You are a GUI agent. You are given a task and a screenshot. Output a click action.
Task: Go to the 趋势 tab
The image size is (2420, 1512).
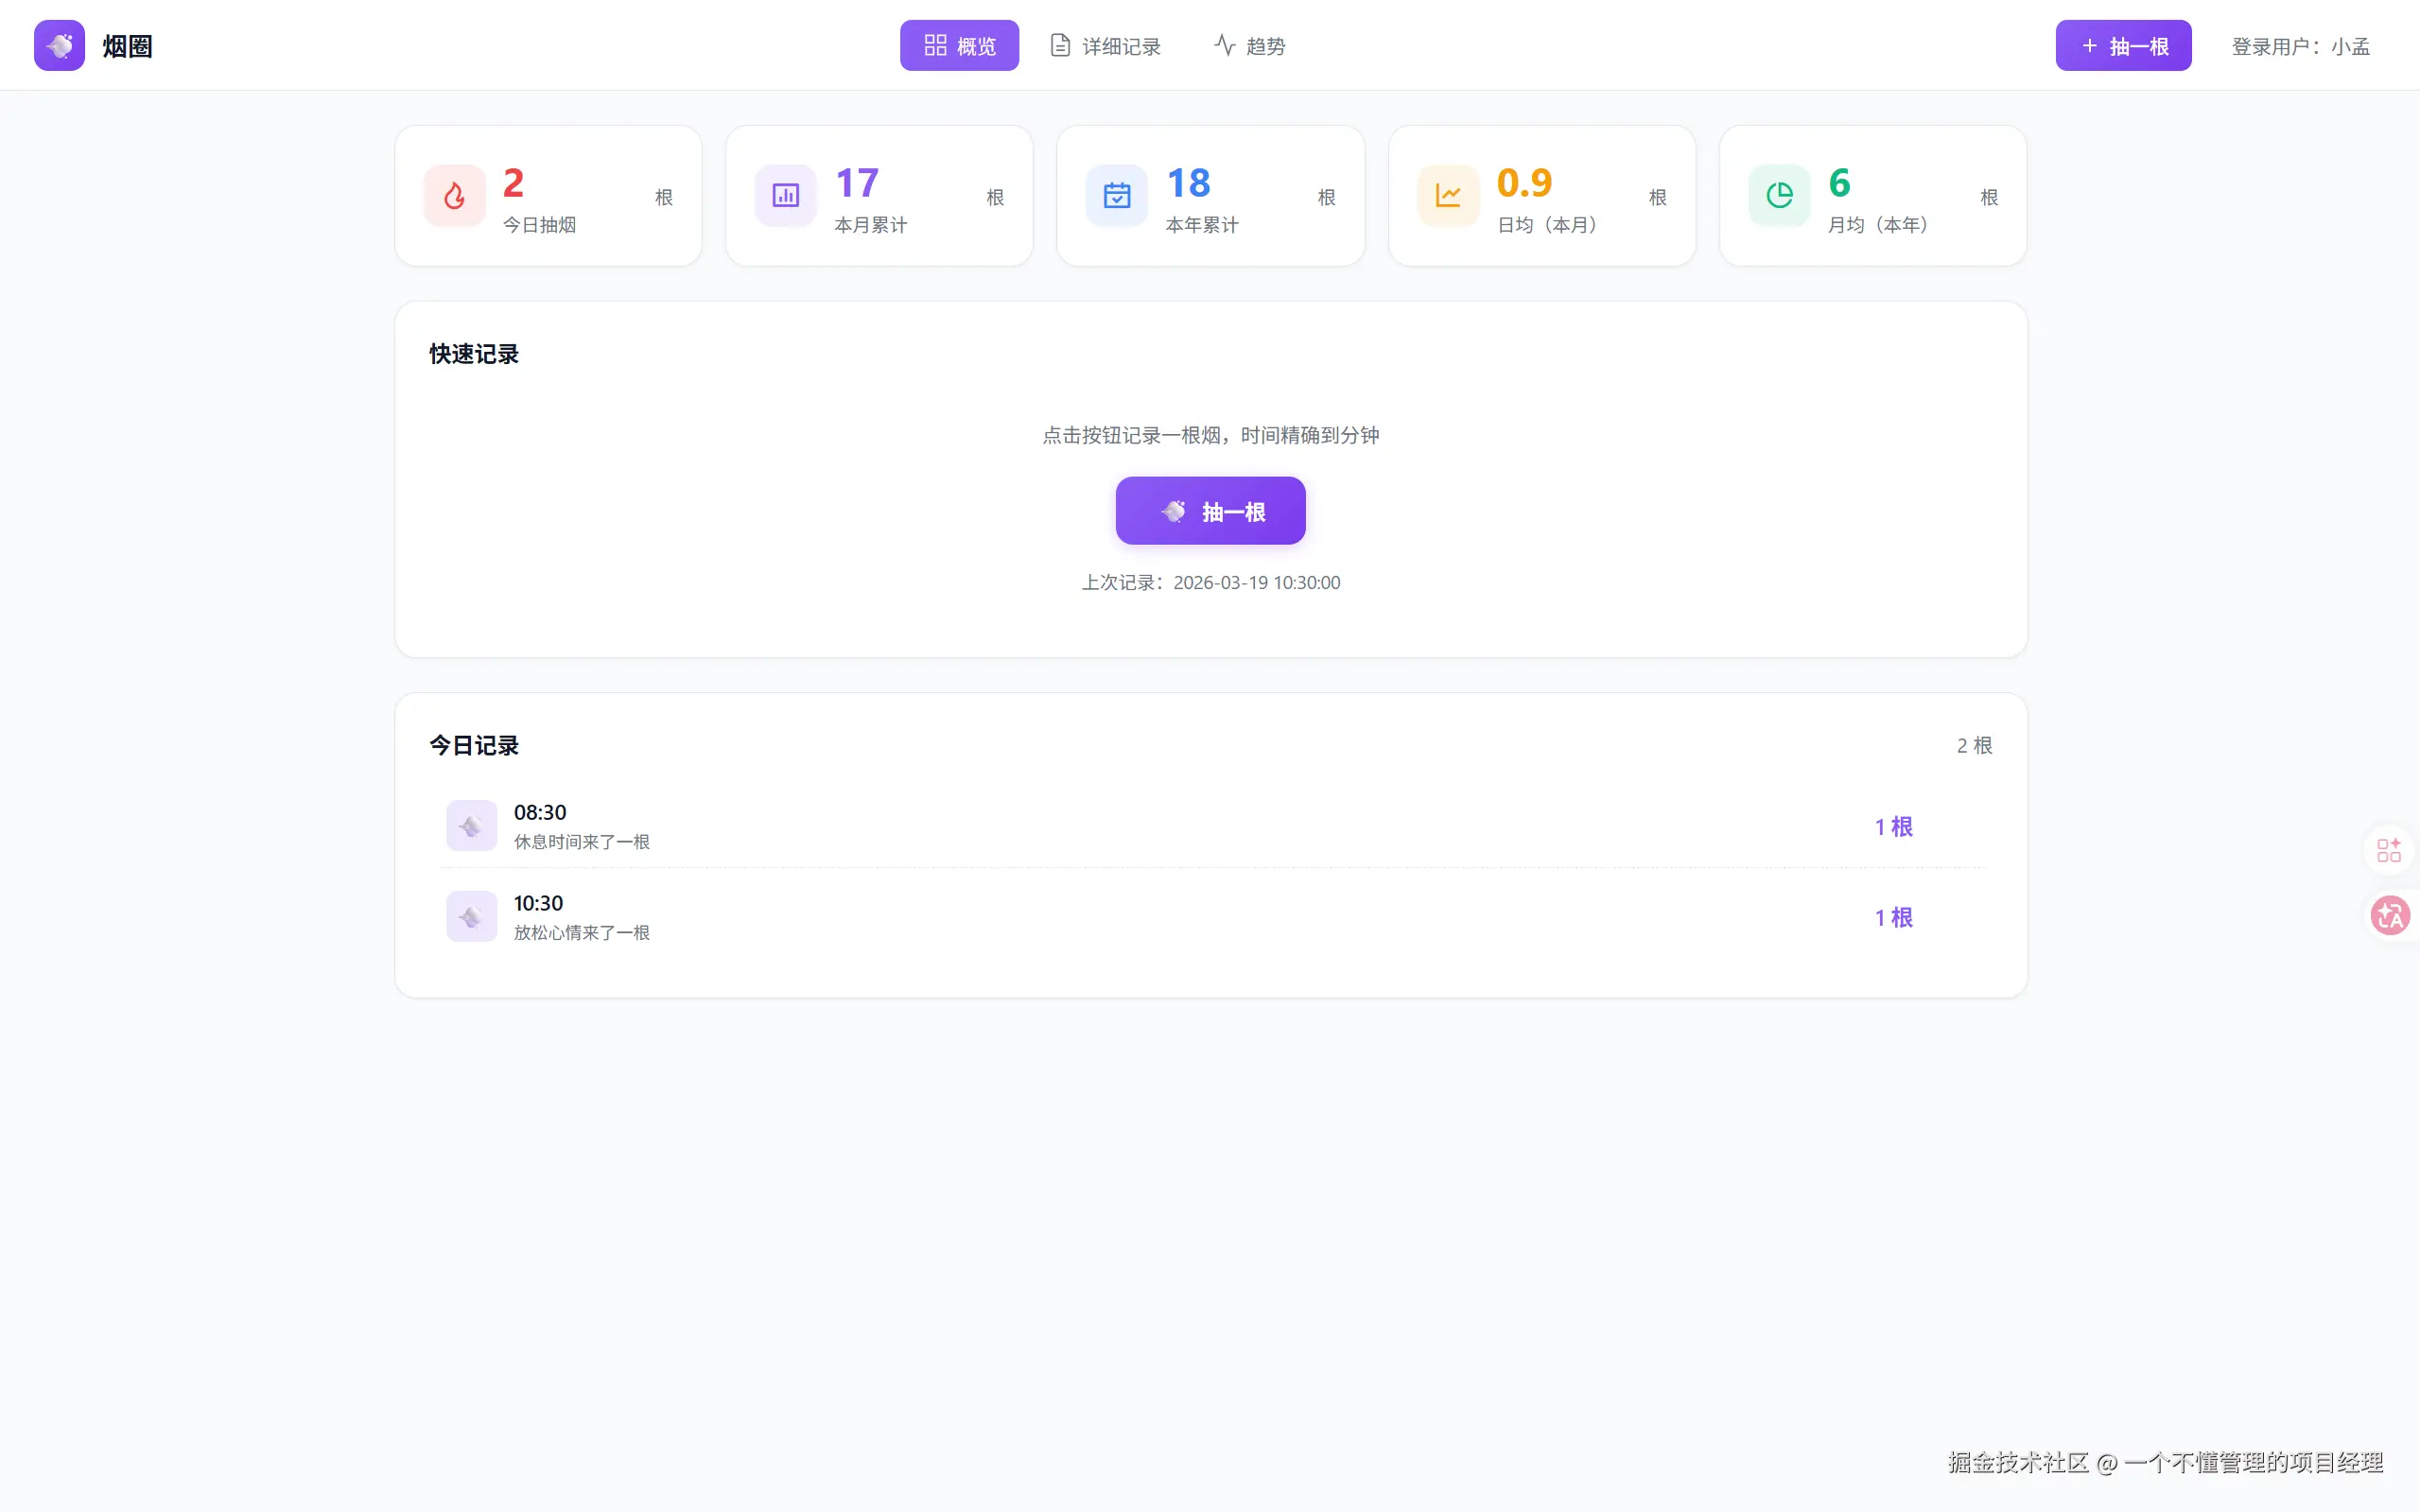pyautogui.click(x=1249, y=46)
